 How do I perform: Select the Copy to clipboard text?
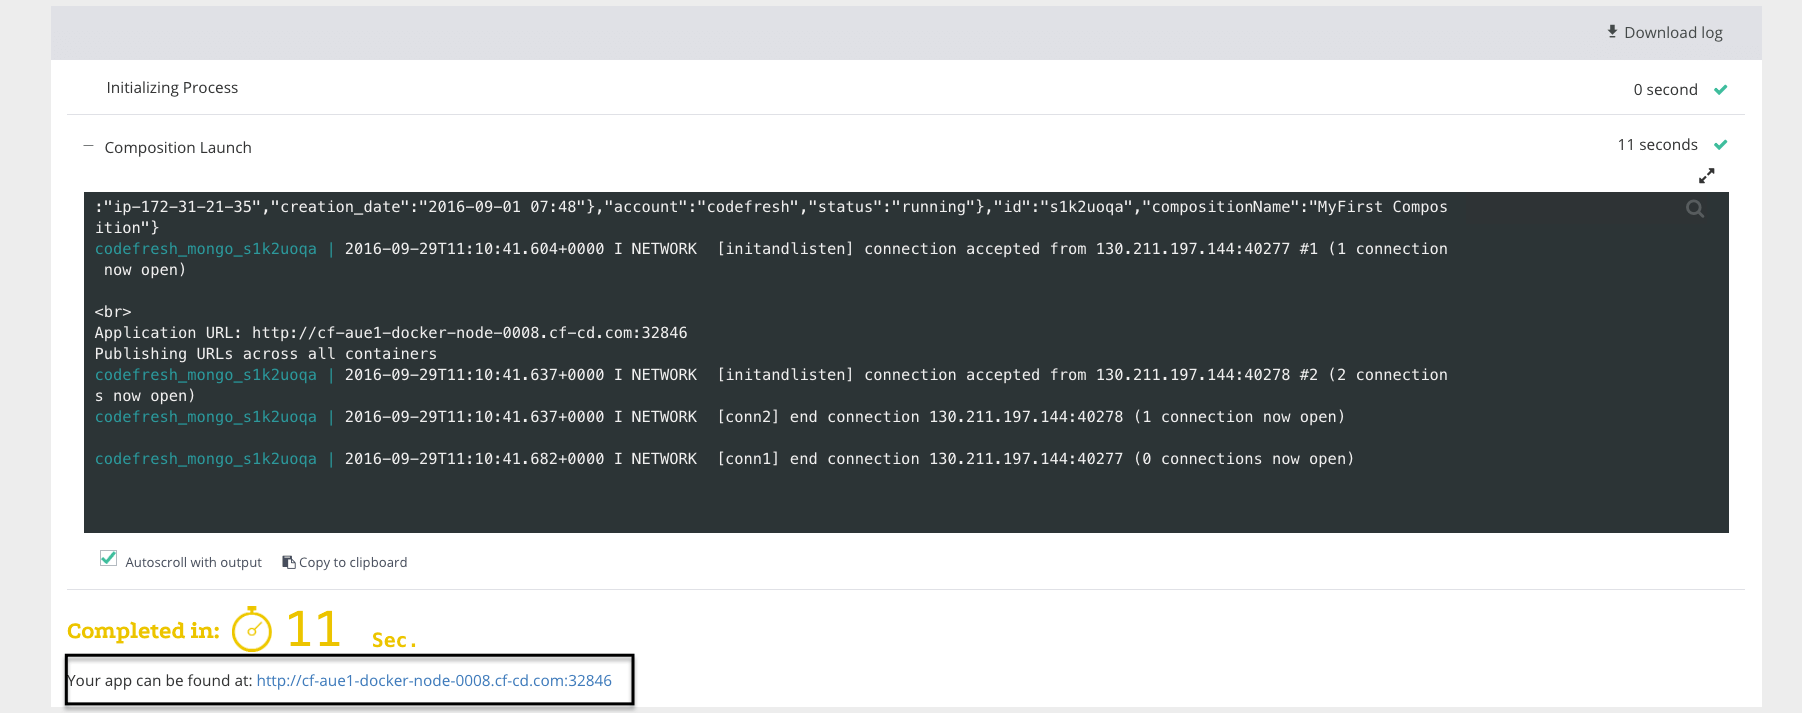pyautogui.click(x=353, y=563)
